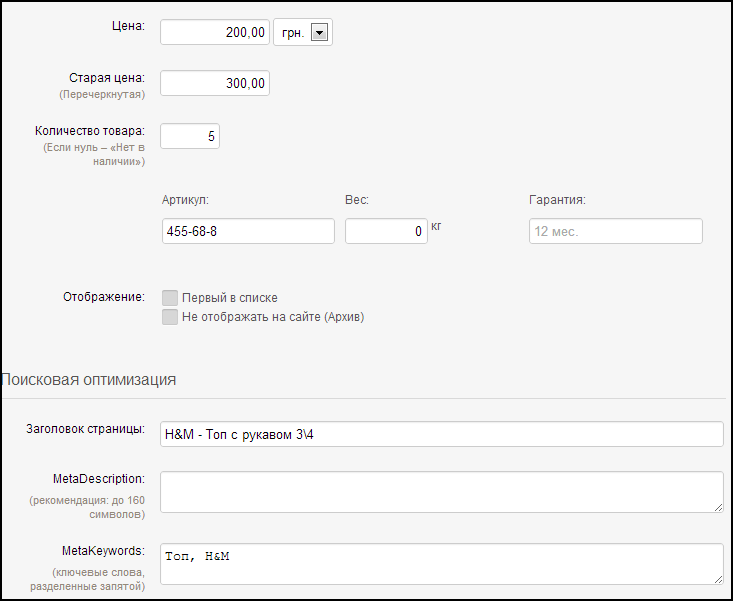Click the Отображение label
This screenshot has width=733, height=601.
pyautogui.click(x=104, y=297)
